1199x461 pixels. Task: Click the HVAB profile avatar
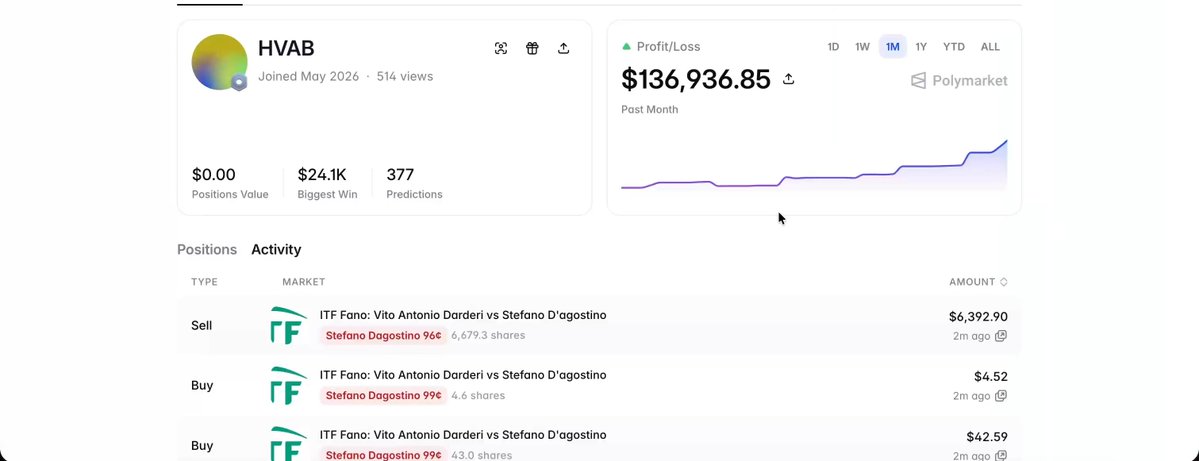coord(219,62)
